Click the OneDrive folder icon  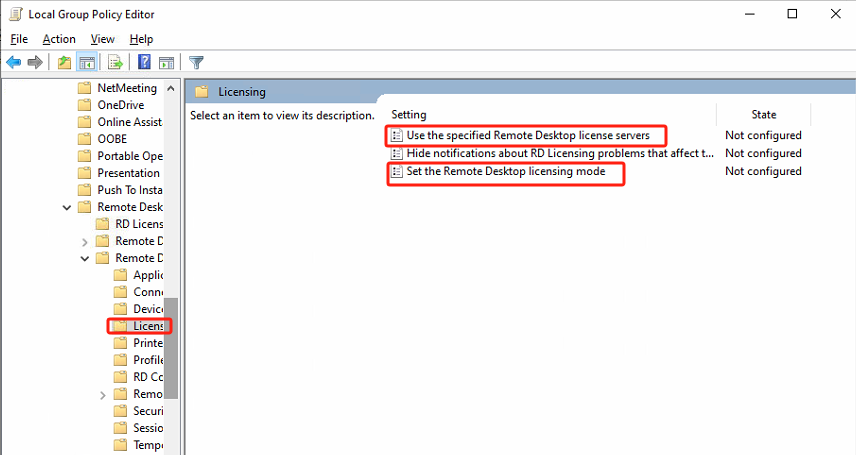coord(85,105)
